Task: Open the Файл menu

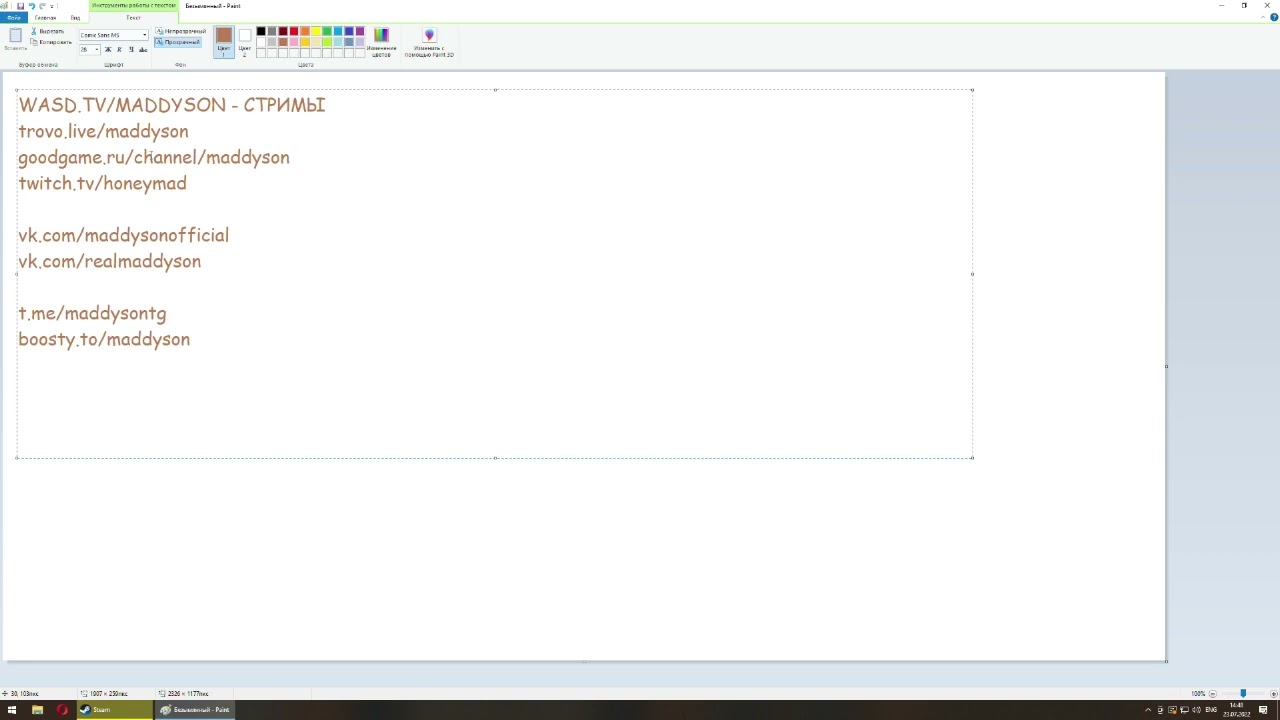Action: point(13,18)
